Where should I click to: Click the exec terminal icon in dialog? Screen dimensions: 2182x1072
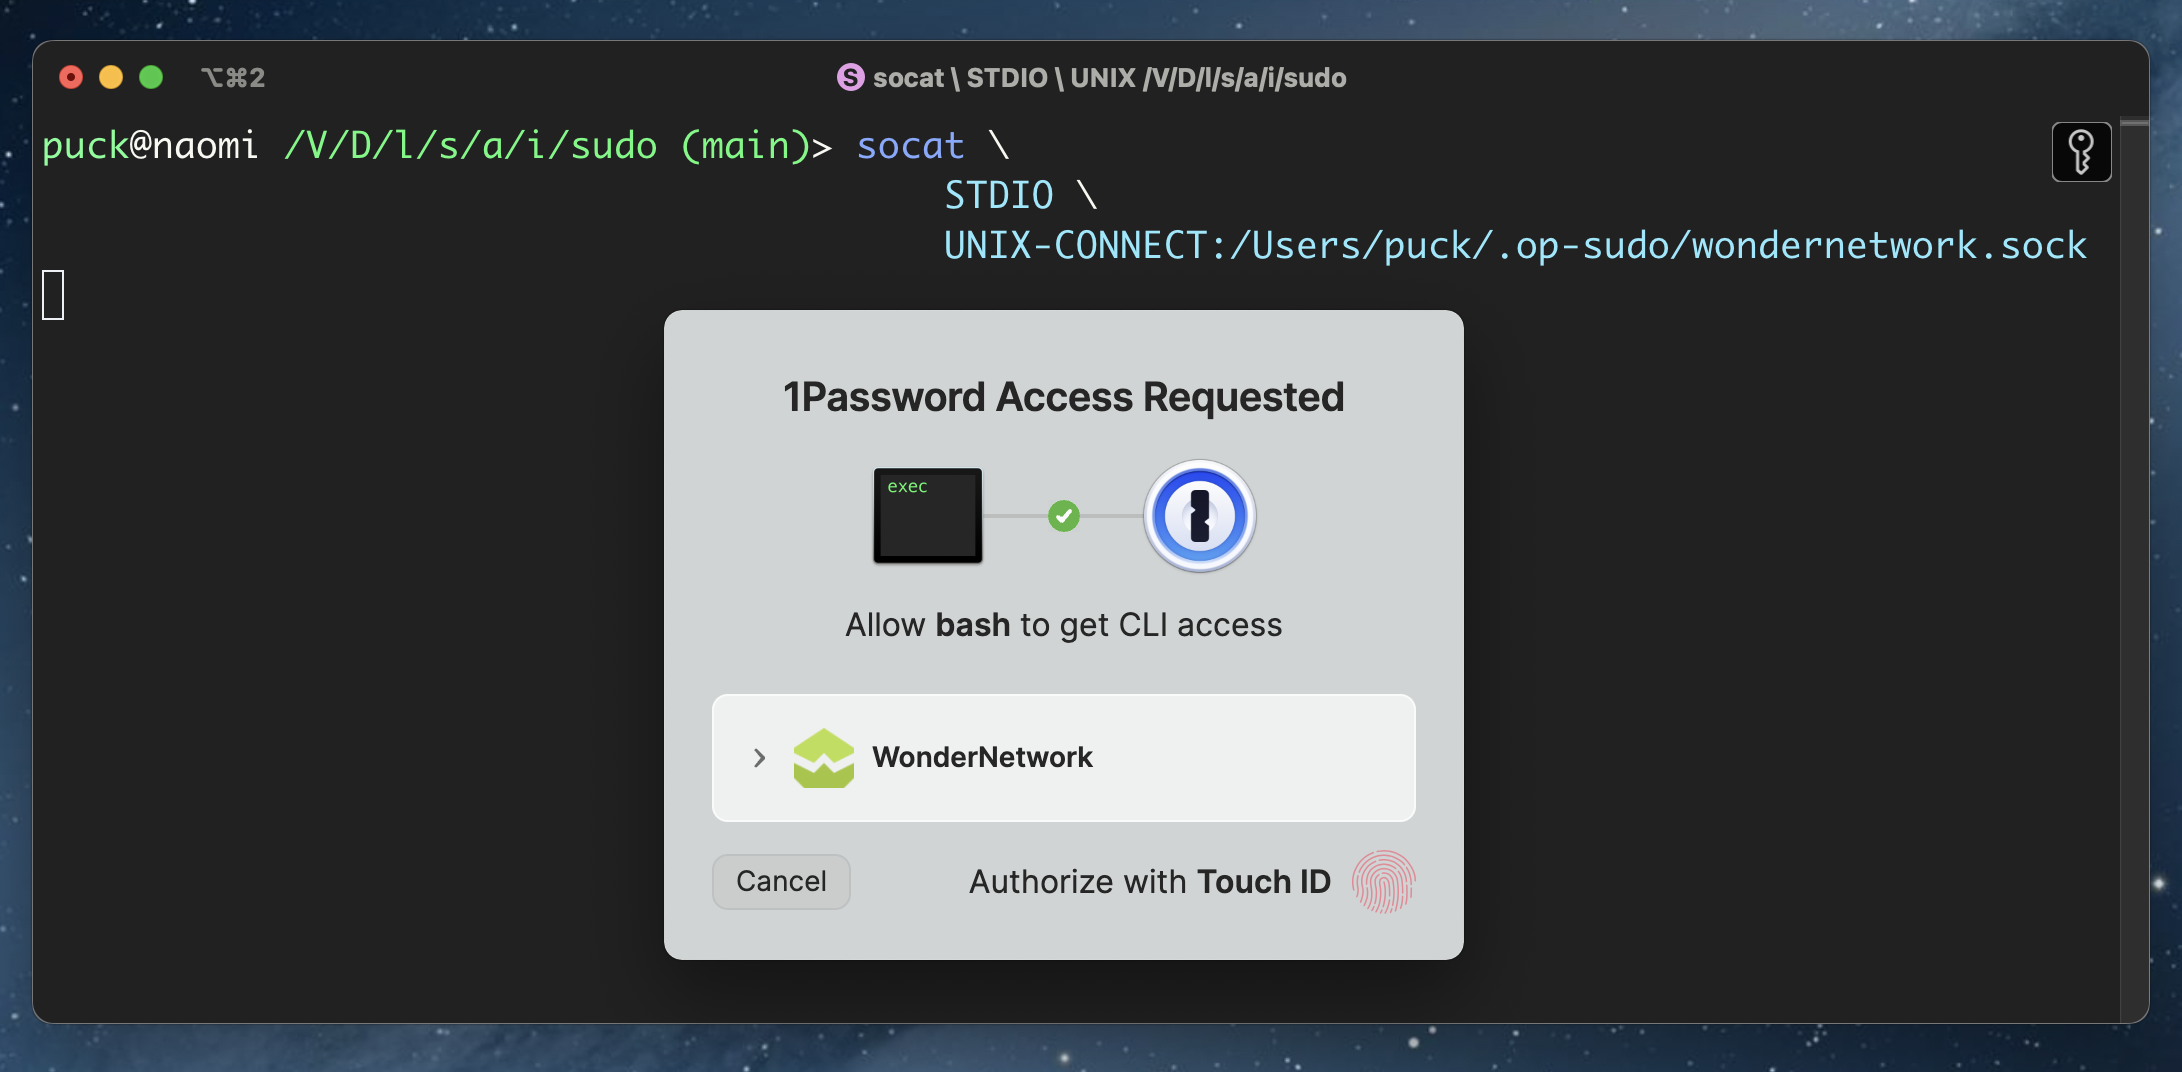pyautogui.click(x=927, y=515)
